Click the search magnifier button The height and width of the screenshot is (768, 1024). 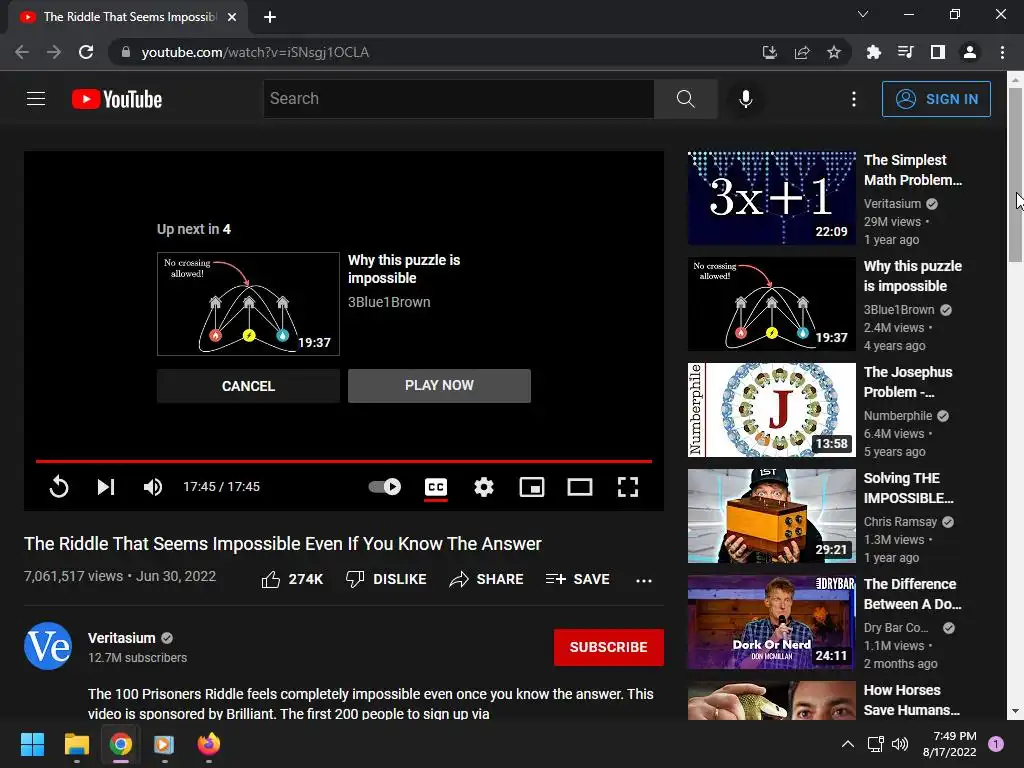686,99
